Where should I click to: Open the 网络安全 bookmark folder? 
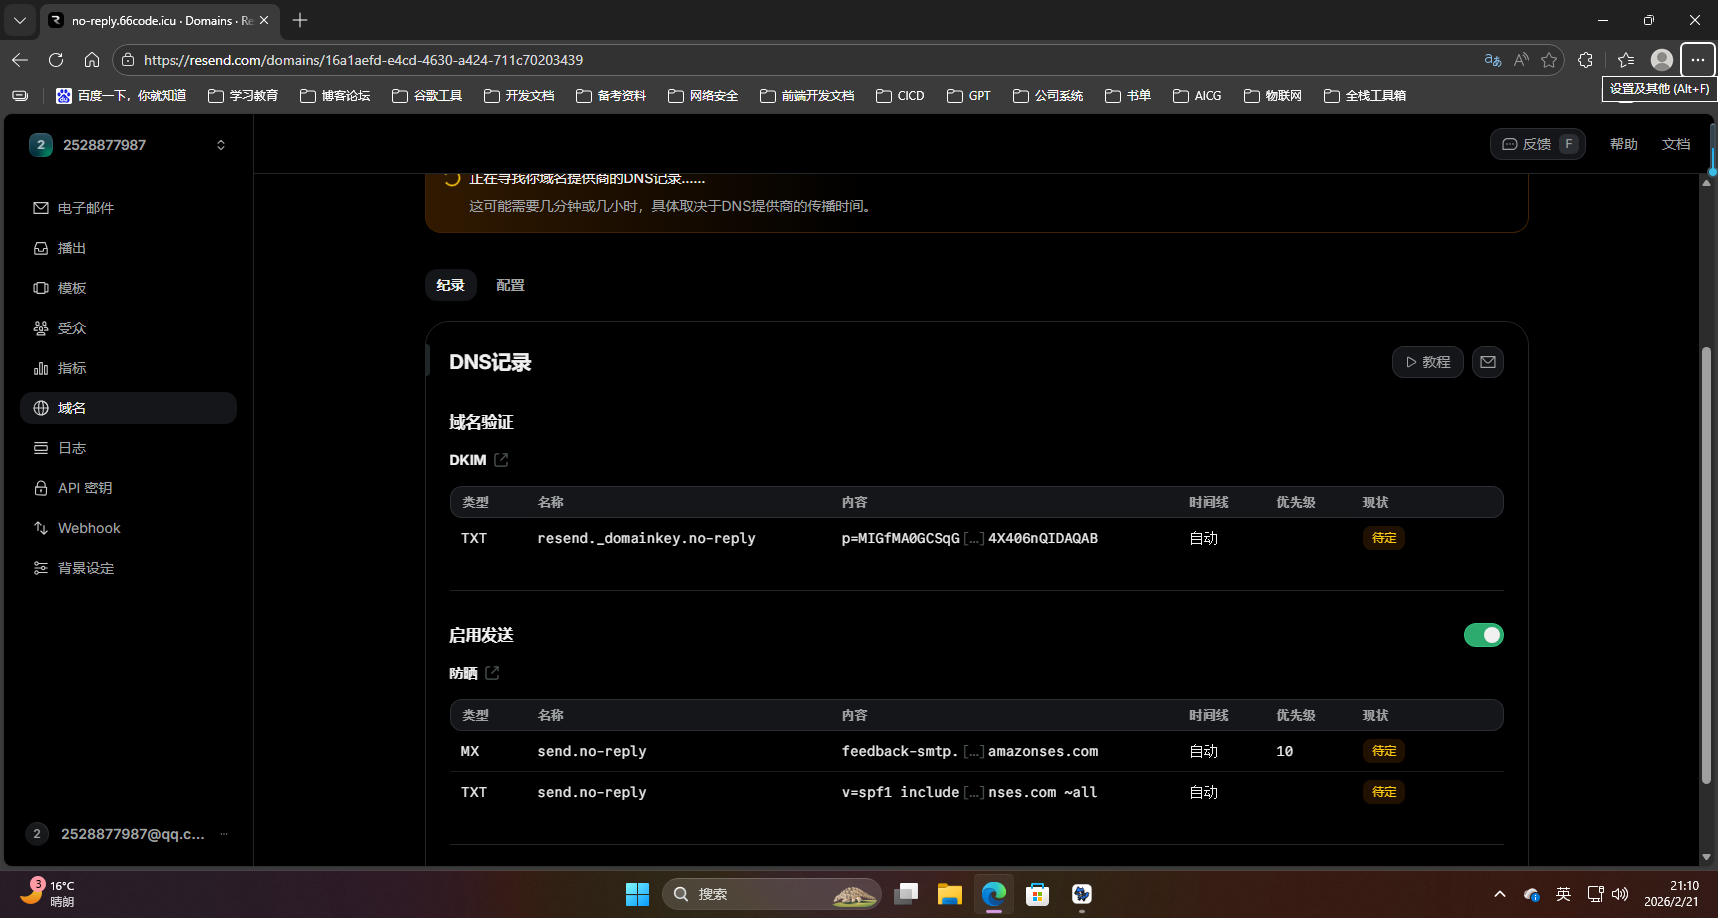pyautogui.click(x=703, y=96)
